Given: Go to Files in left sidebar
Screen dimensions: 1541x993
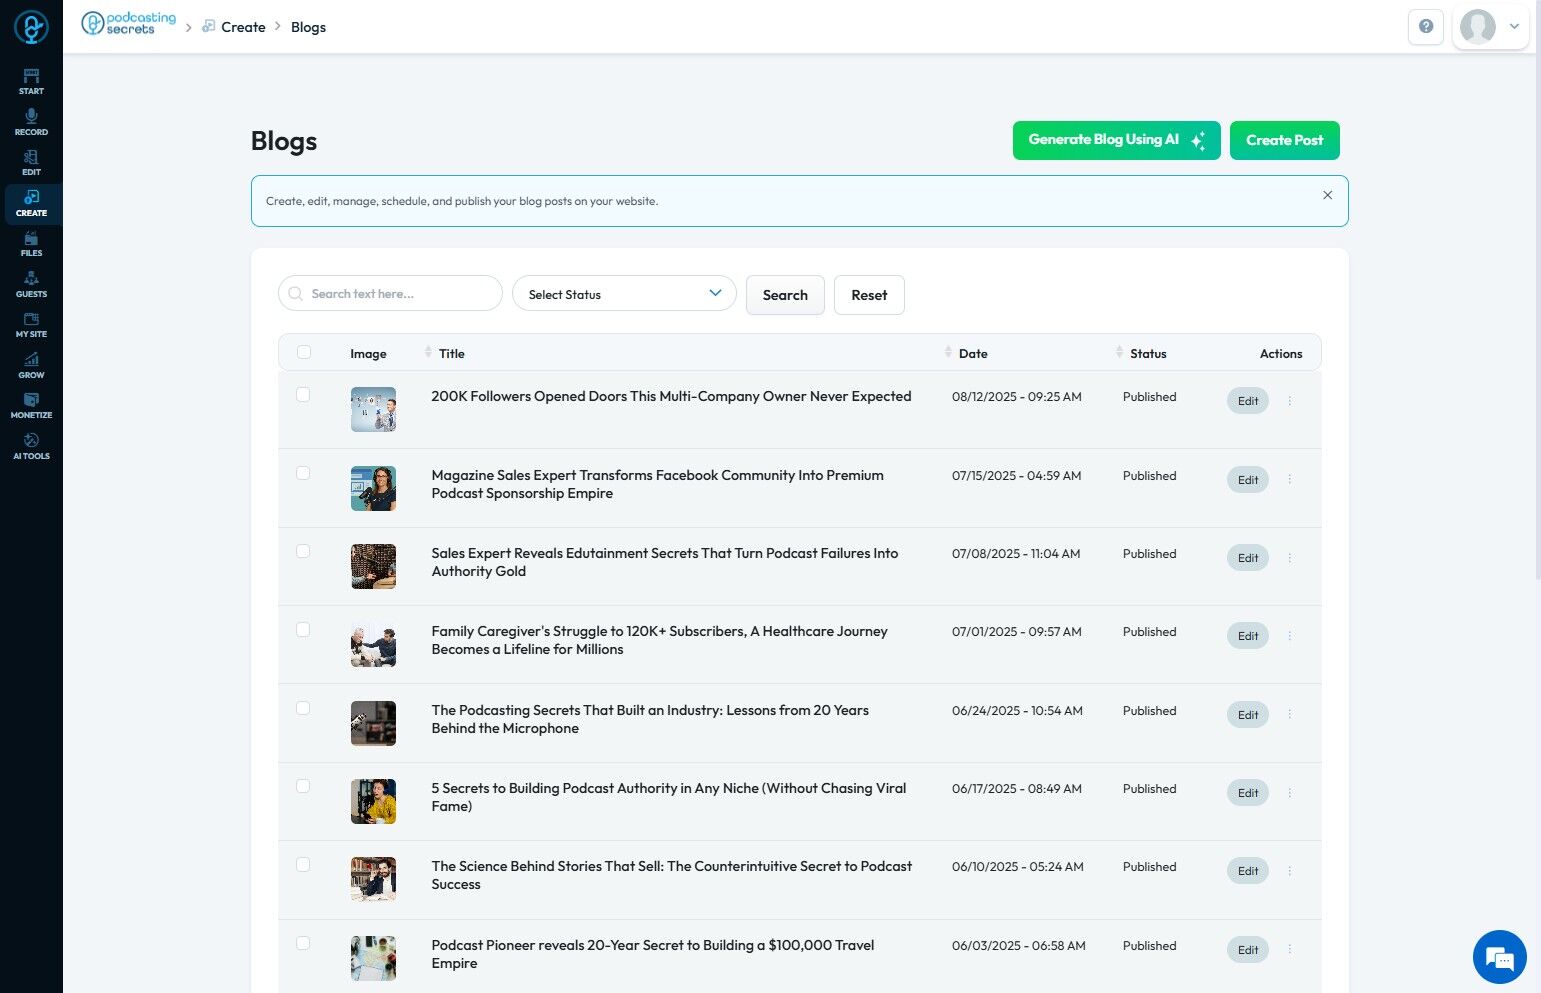Looking at the screenshot, I should 31,244.
